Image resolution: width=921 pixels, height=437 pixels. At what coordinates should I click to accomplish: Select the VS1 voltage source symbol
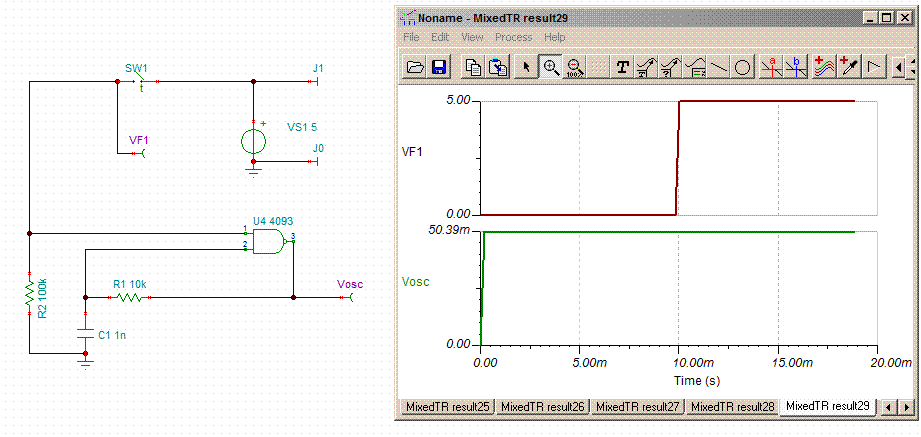pos(254,141)
